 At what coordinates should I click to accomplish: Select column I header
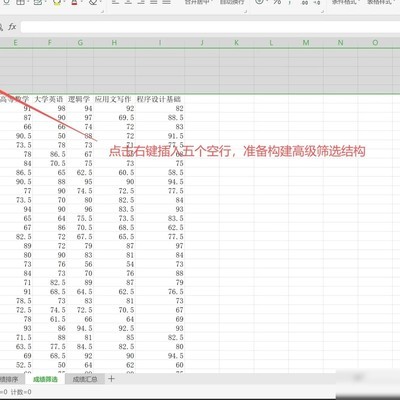160,43
